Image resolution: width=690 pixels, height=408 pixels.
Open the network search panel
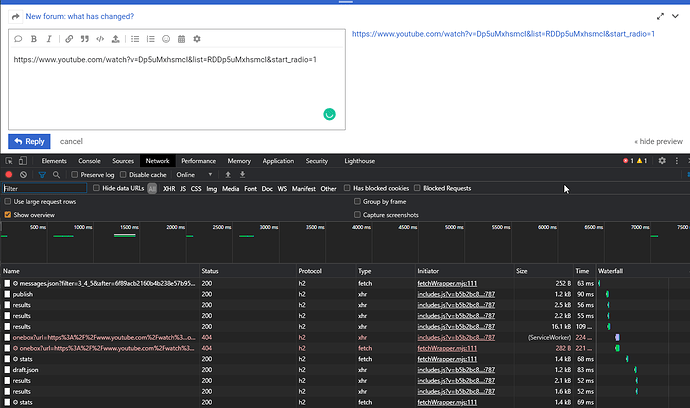56,175
